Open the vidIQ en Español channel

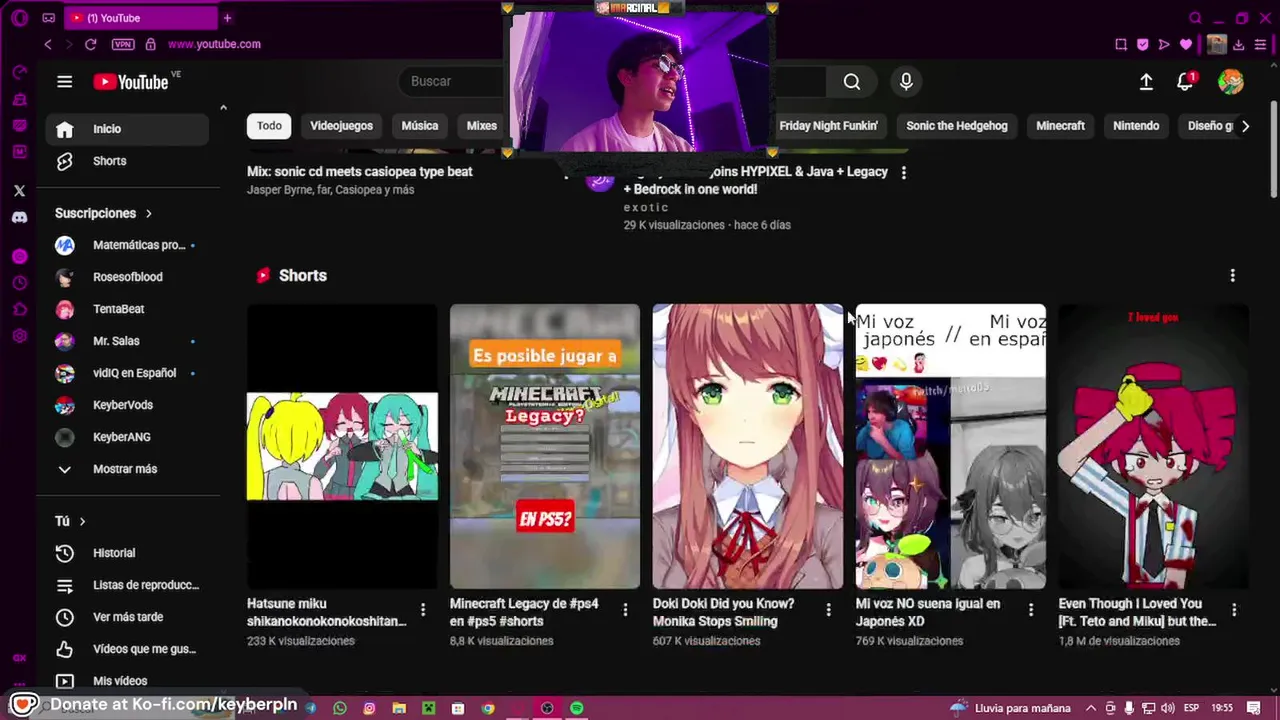point(127,373)
